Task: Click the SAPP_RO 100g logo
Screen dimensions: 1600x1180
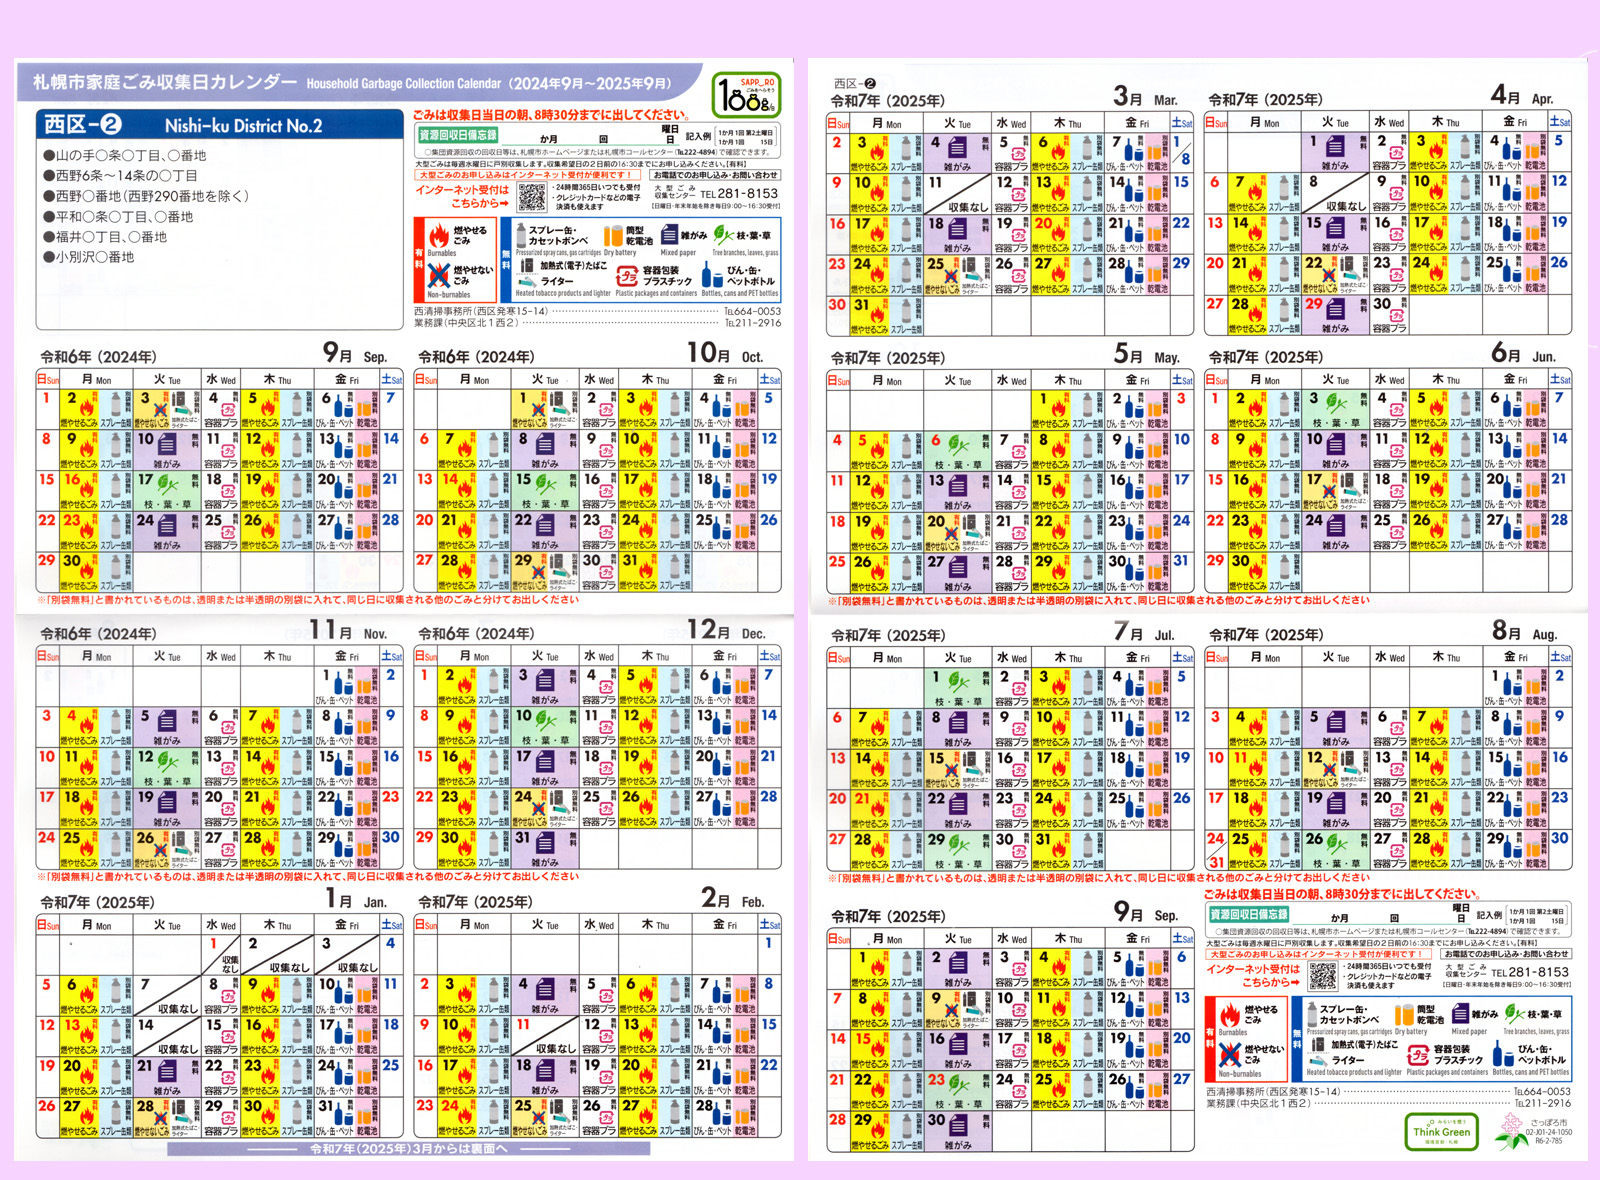Action: [x=746, y=96]
